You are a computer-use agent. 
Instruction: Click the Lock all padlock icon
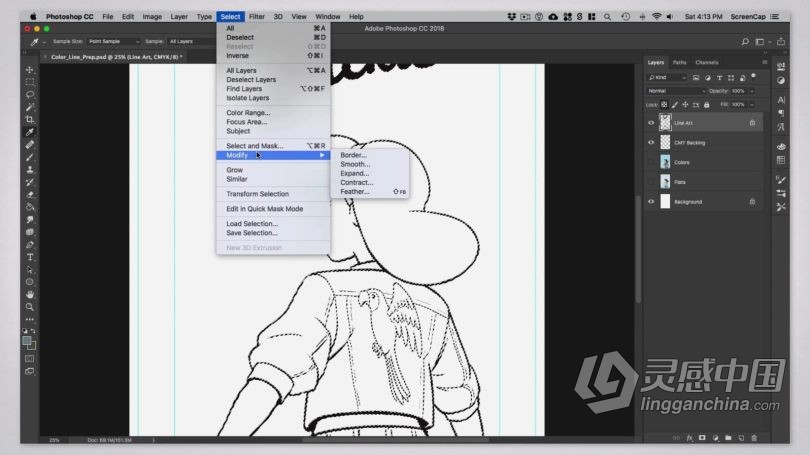[x=707, y=105]
